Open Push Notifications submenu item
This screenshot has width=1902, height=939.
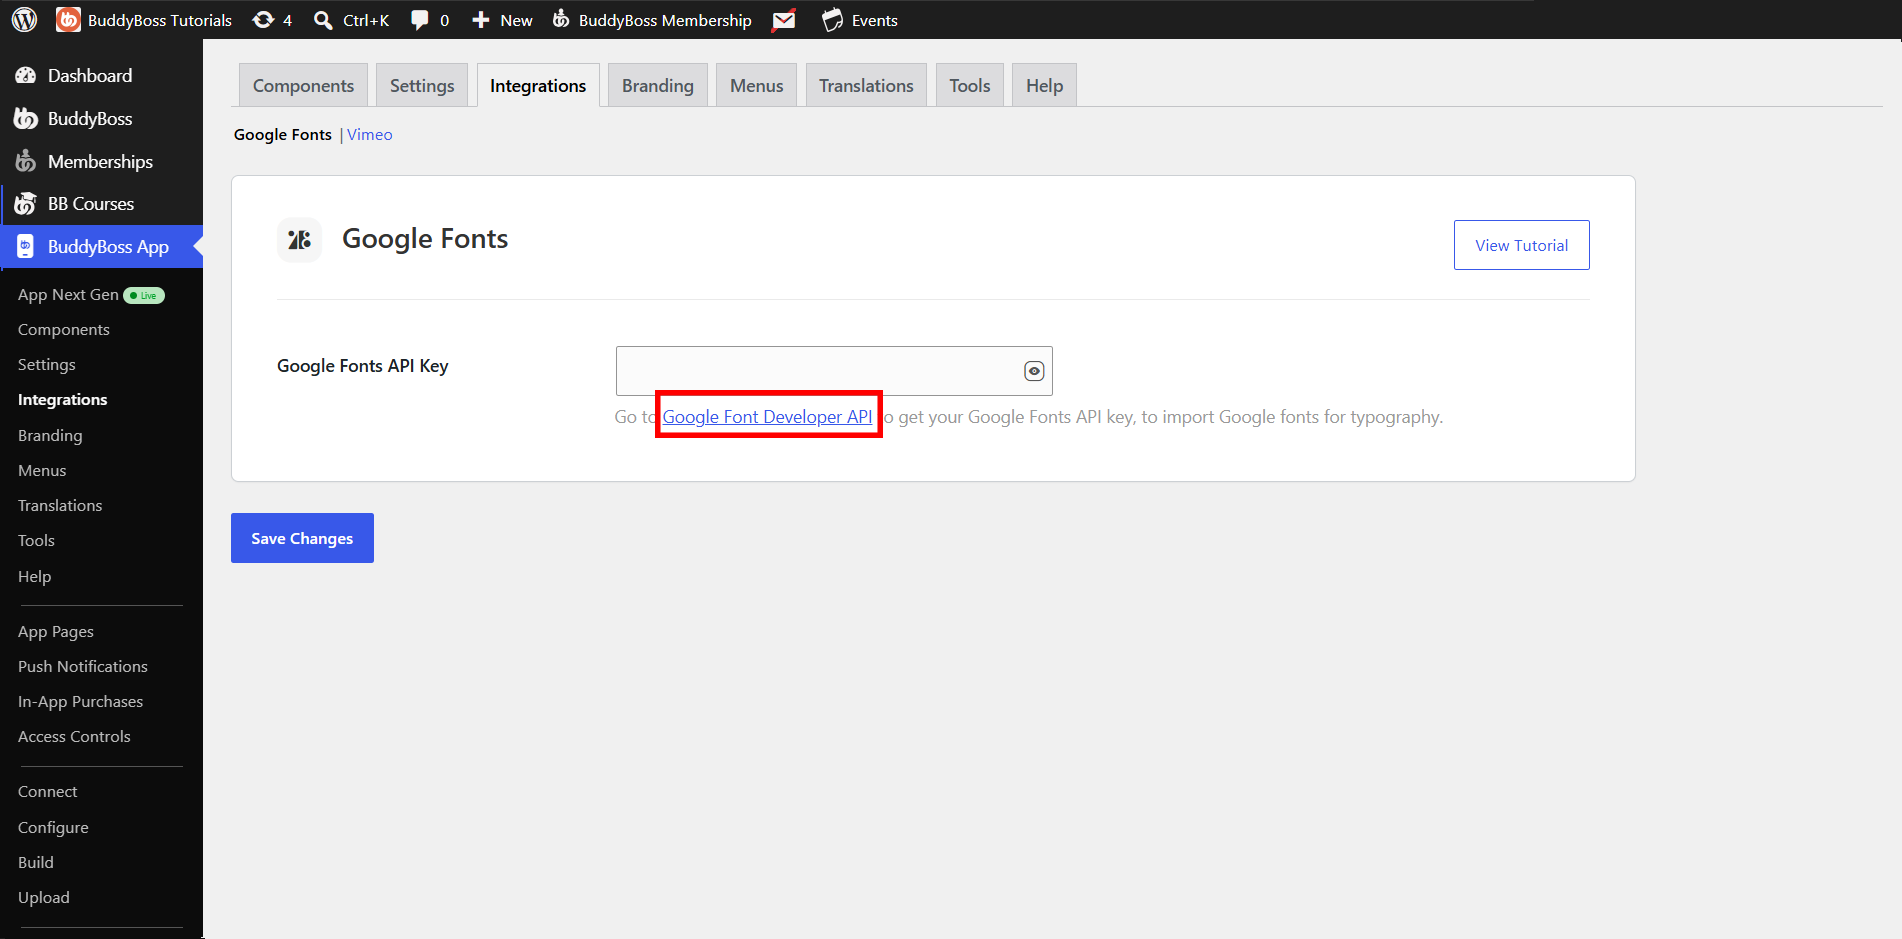point(83,667)
